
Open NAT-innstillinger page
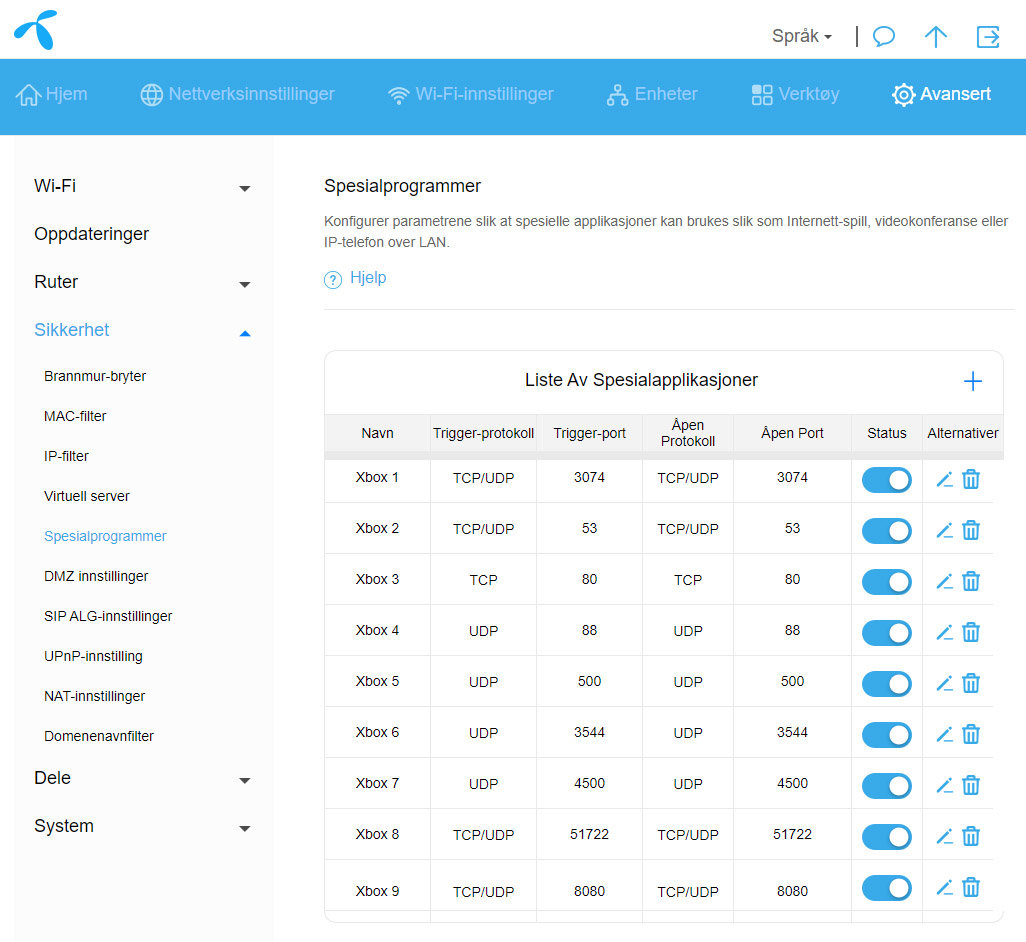[x=95, y=696]
